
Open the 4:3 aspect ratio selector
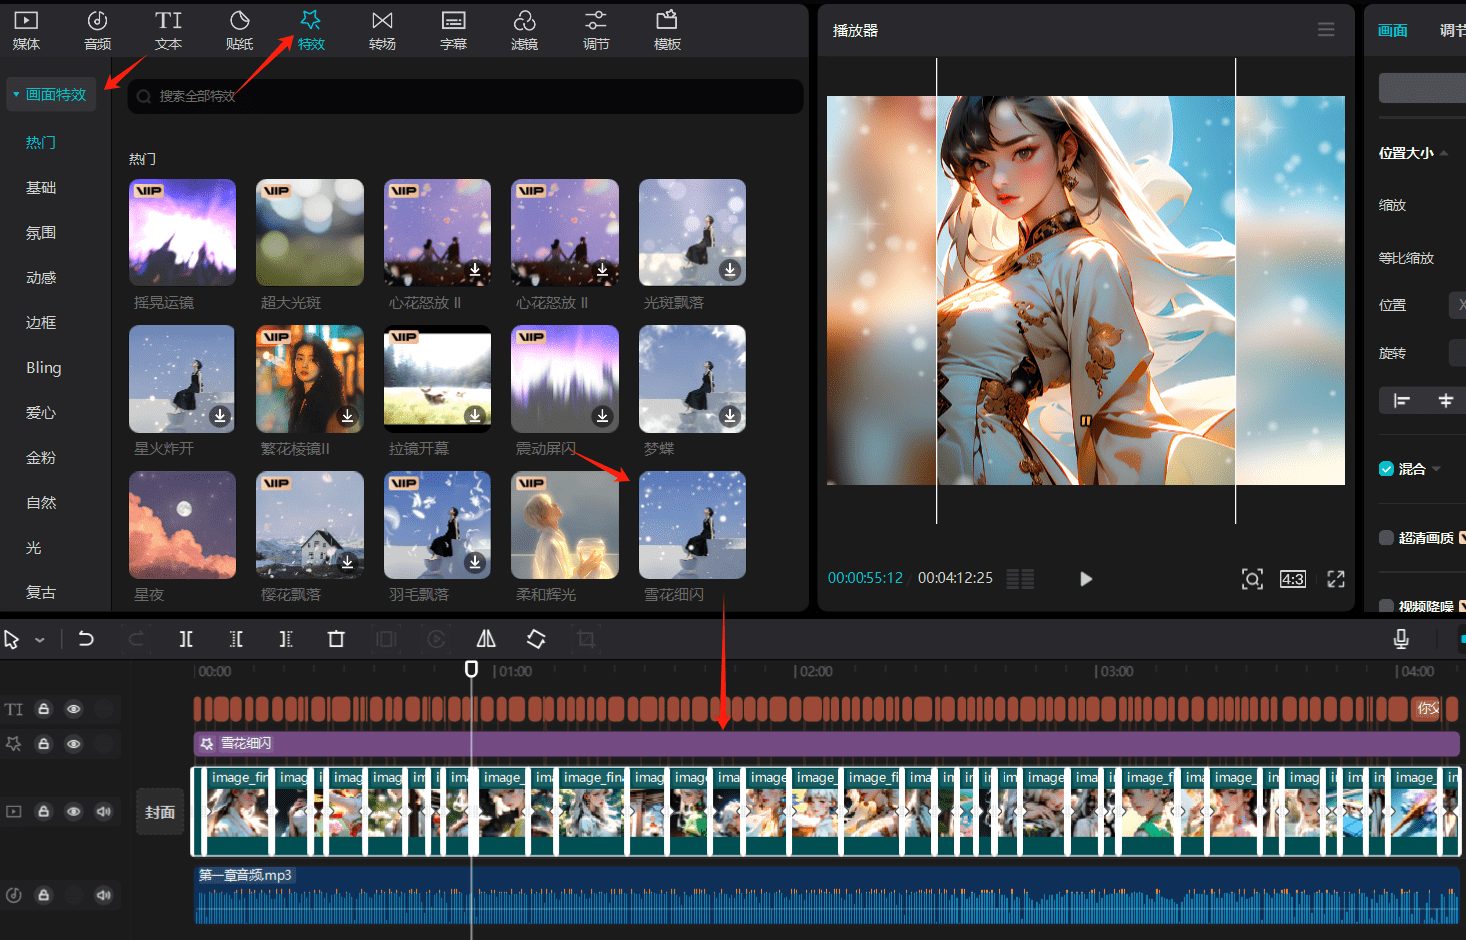(1293, 578)
